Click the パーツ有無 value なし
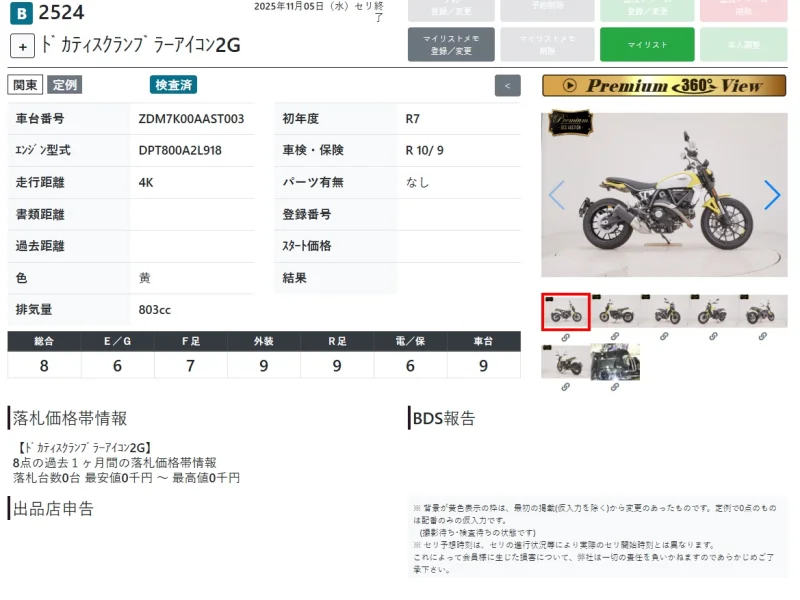Viewport: 800px width, 600px height. click(x=417, y=183)
